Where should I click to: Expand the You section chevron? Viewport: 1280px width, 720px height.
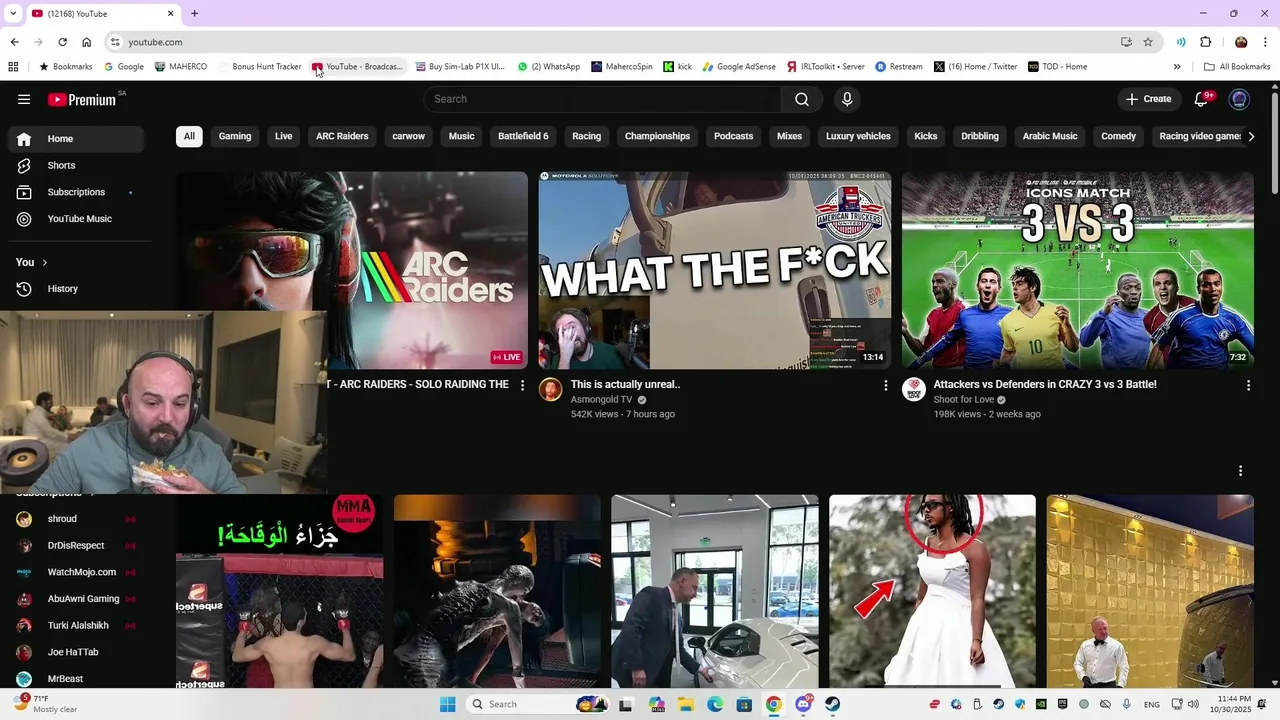[44, 262]
